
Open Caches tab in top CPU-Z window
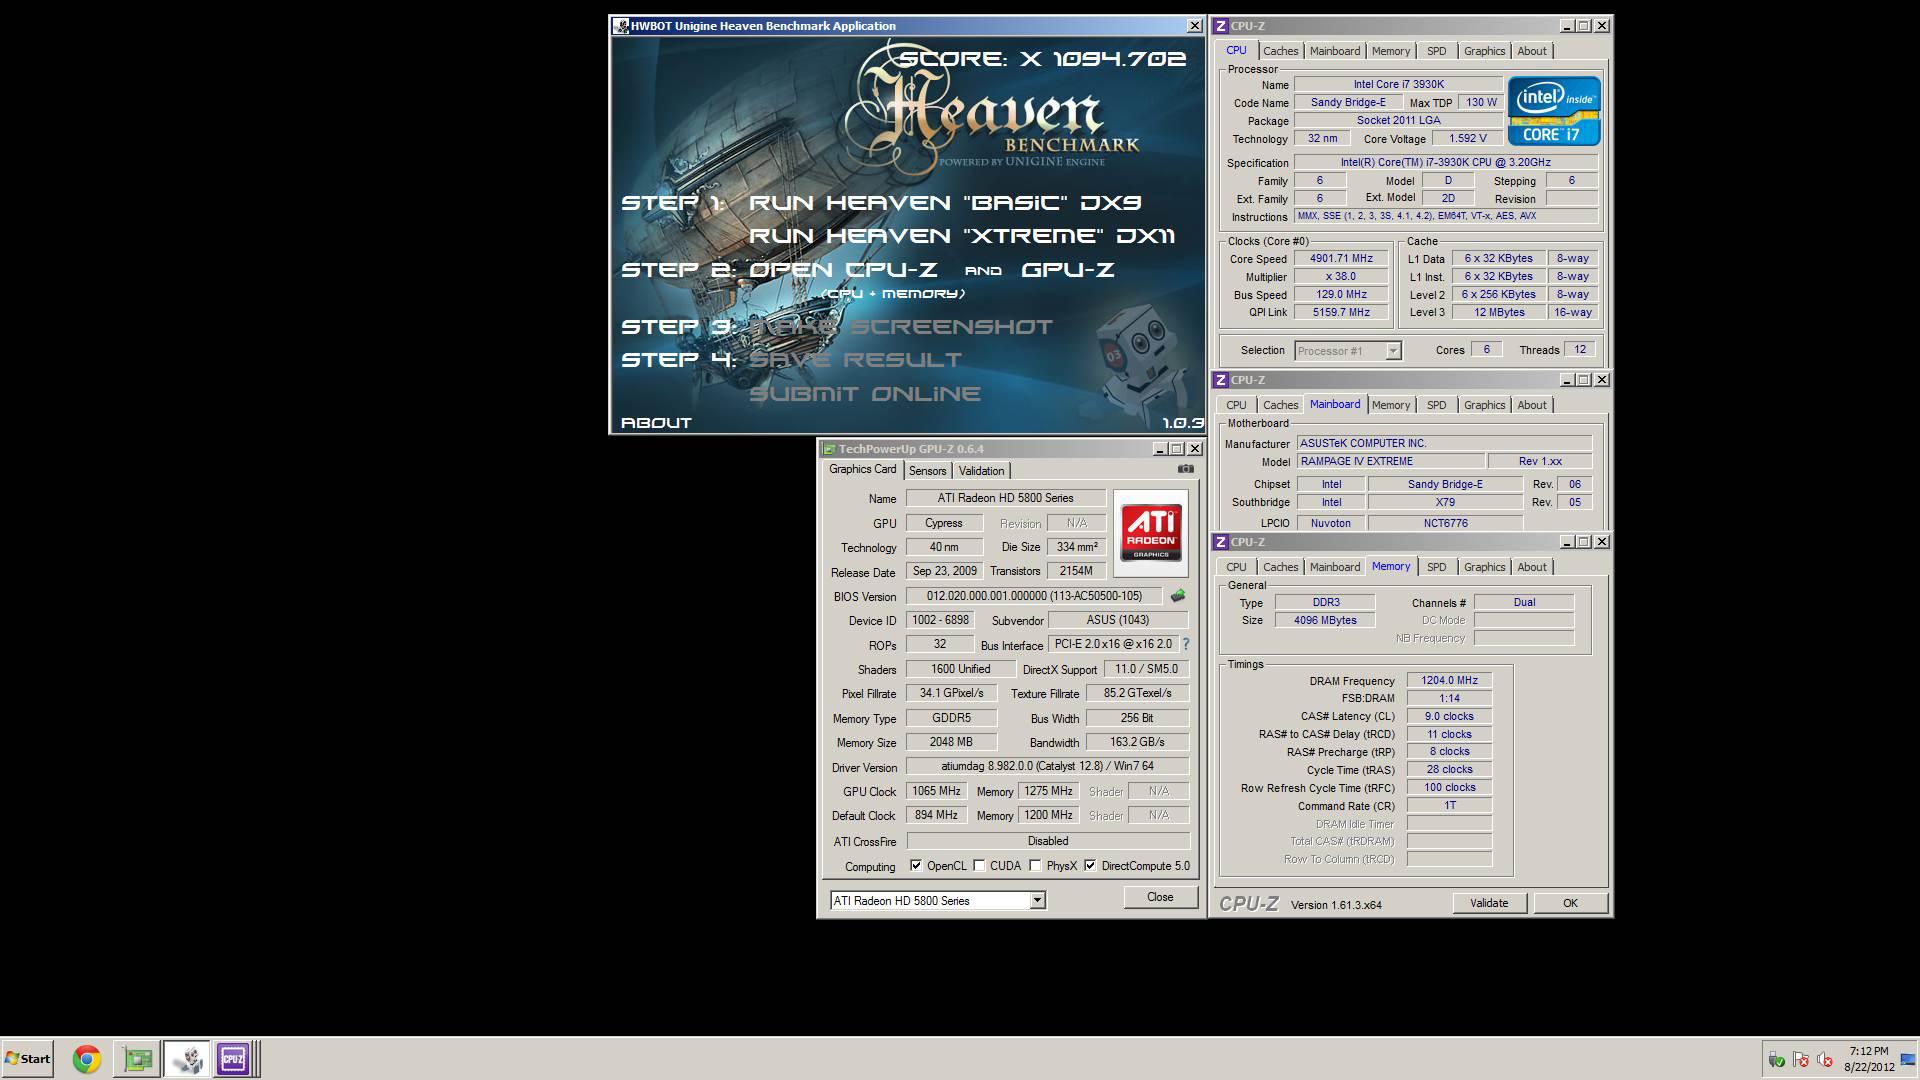tap(1280, 51)
